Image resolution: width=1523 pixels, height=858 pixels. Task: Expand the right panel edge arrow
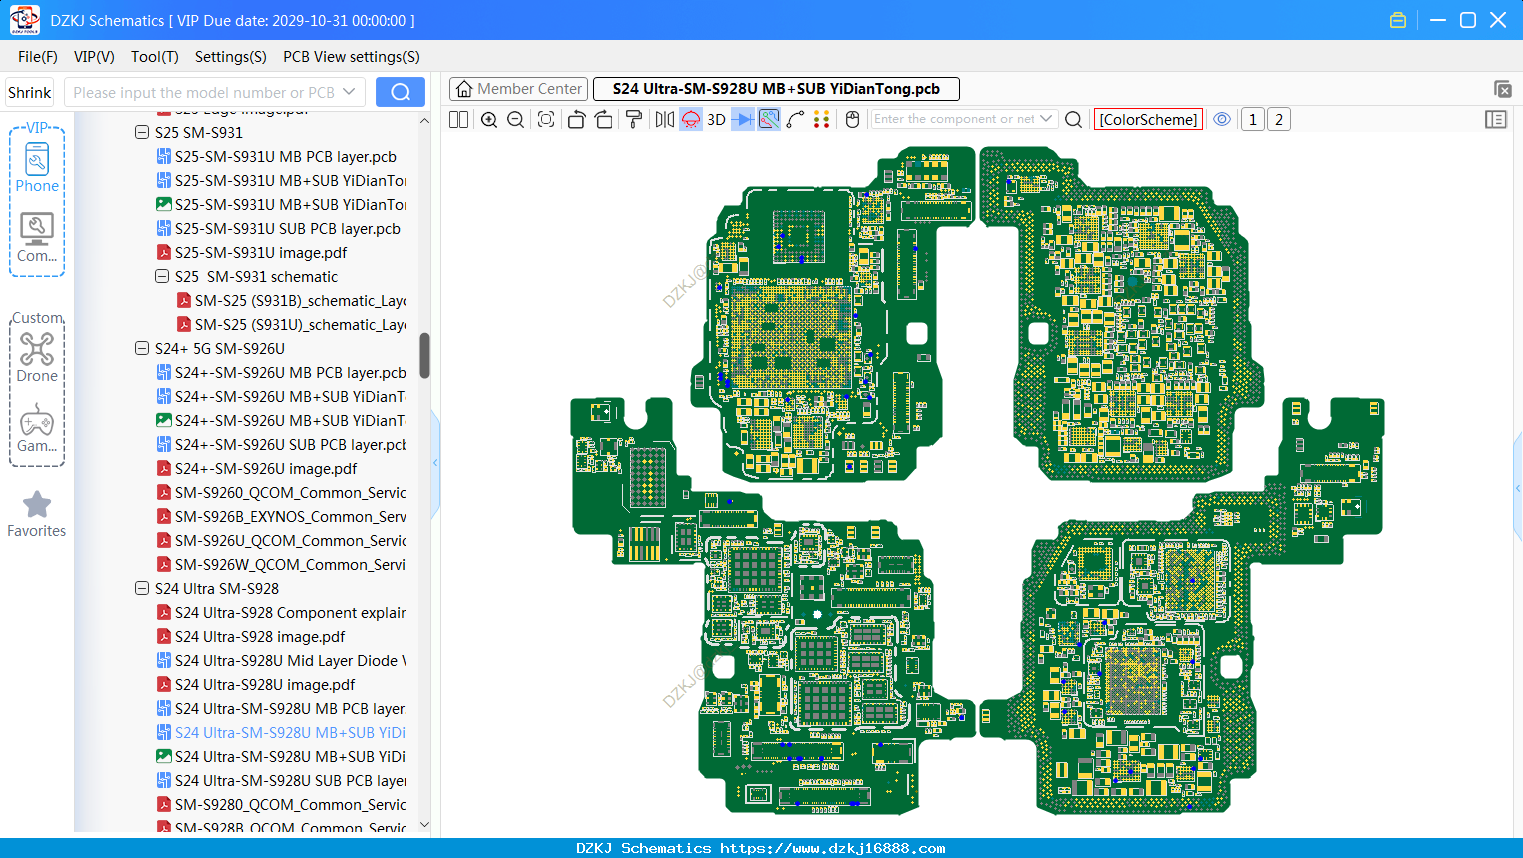(x=1518, y=489)
